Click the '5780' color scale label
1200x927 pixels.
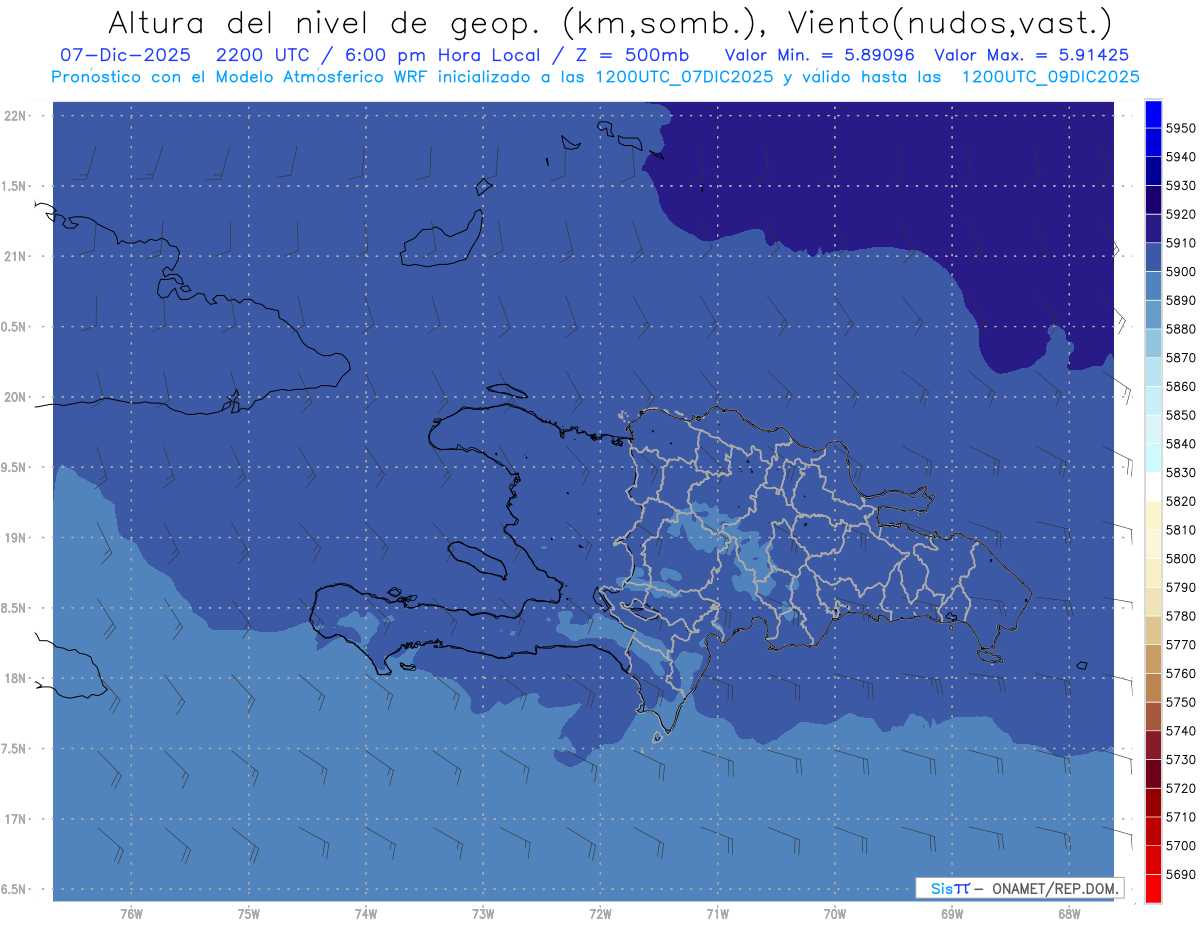tap(1181, 616)
